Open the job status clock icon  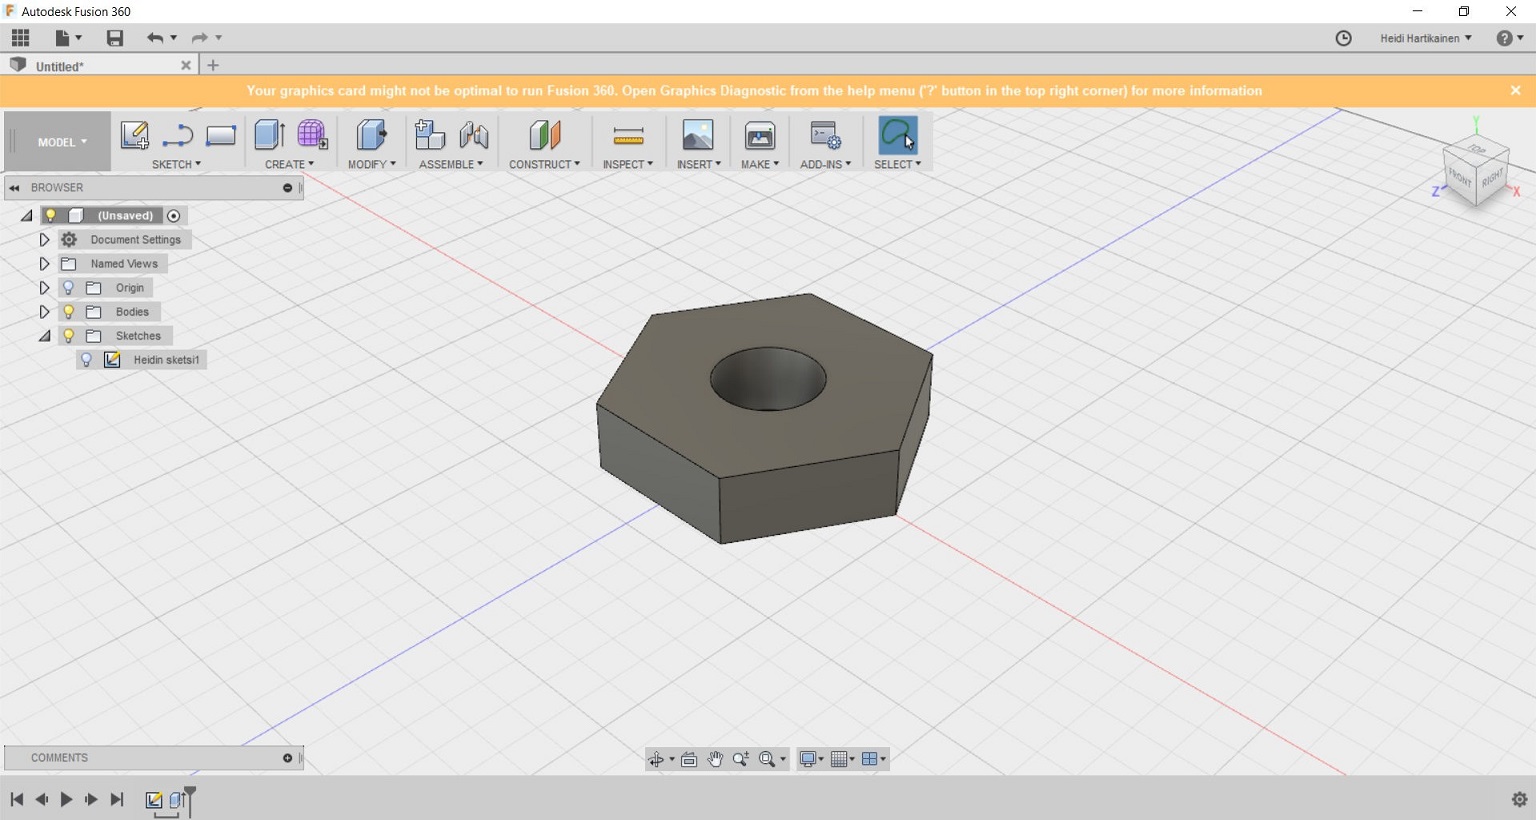1344,38
